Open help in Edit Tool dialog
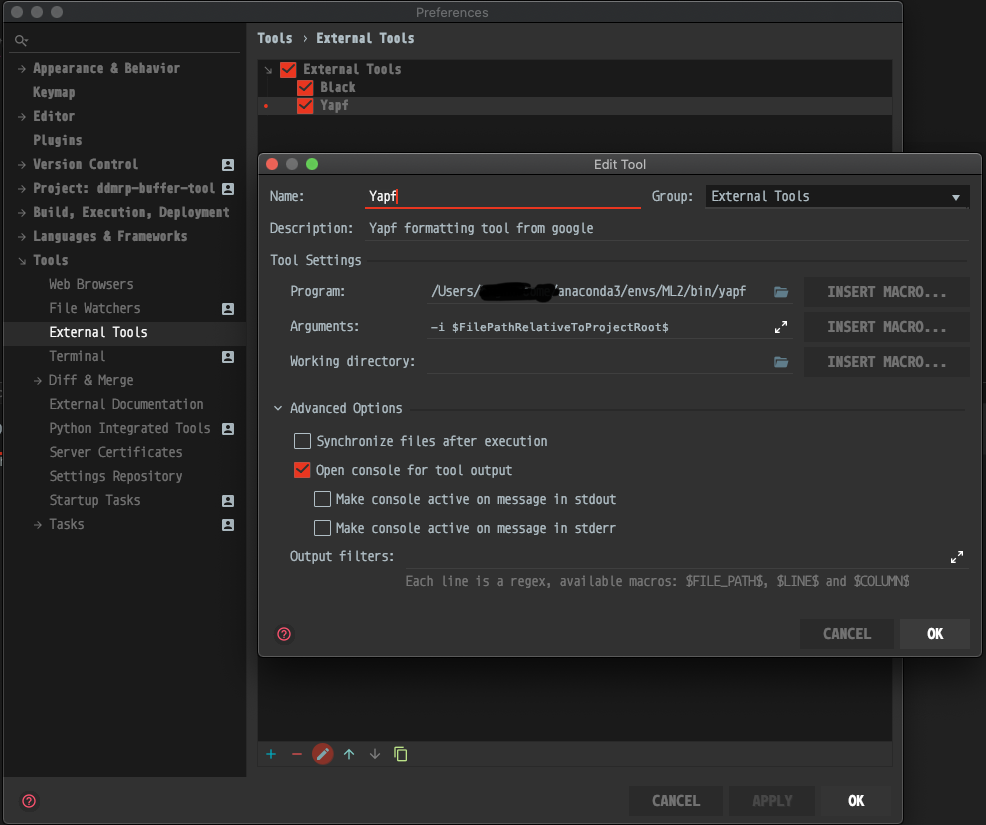 point(284,634)
